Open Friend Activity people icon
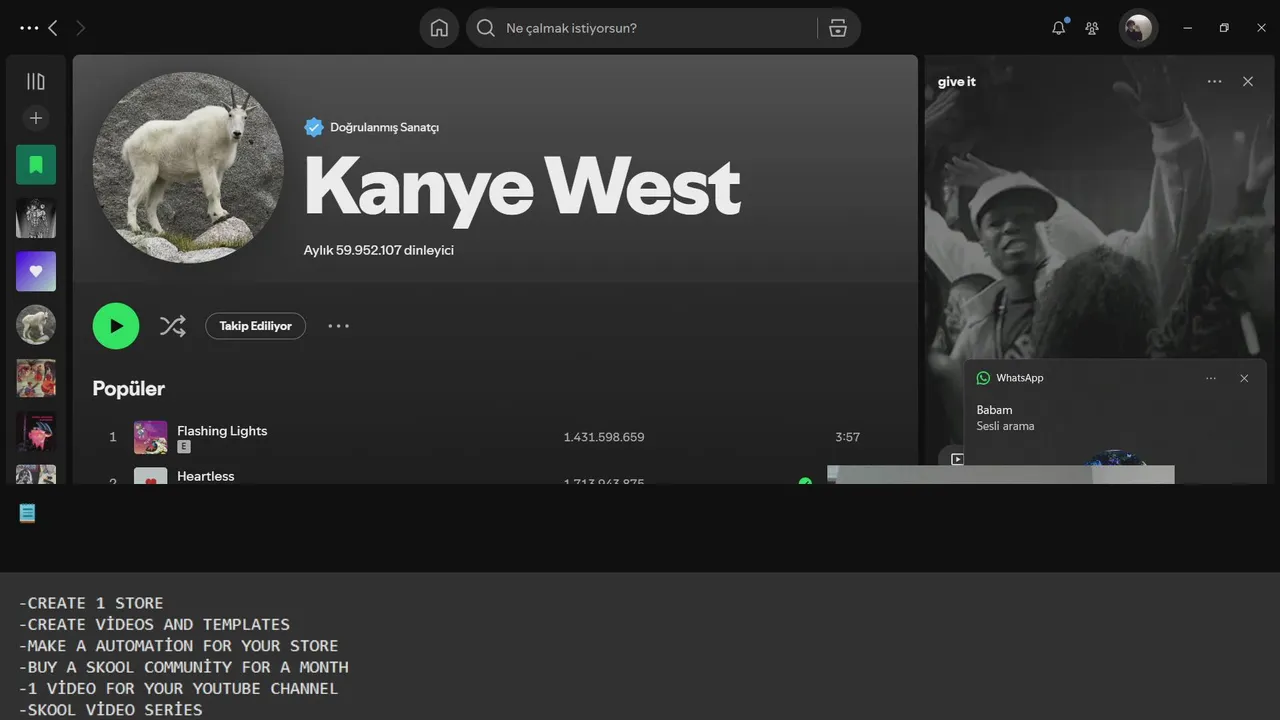This screenshot has width=1280, height=720. tap(1092, 28)
